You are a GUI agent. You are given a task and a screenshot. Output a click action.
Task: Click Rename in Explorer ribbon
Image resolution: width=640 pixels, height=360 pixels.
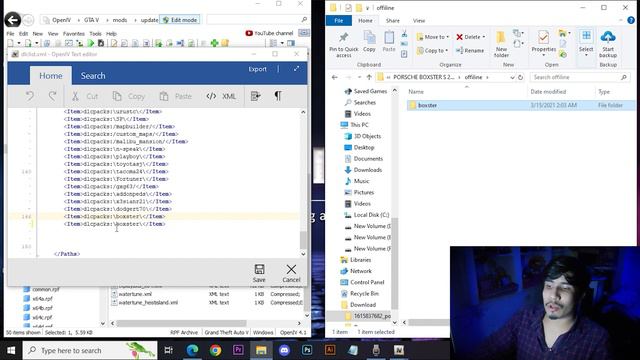[470, 51]
